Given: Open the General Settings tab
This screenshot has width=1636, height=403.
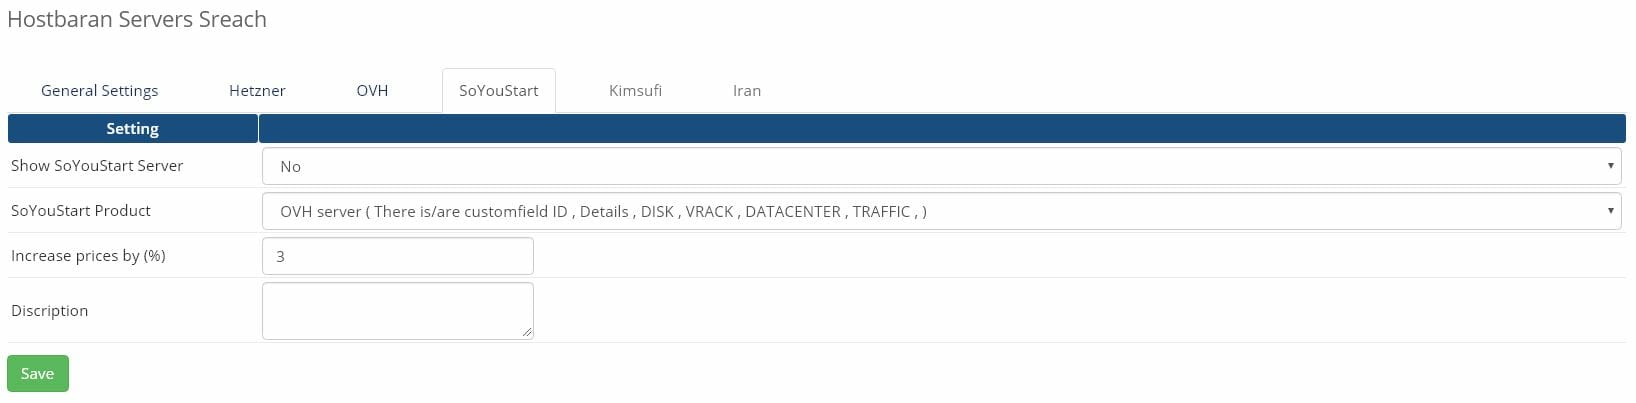Looking at the screenshot, I should (x=99, y=90).
